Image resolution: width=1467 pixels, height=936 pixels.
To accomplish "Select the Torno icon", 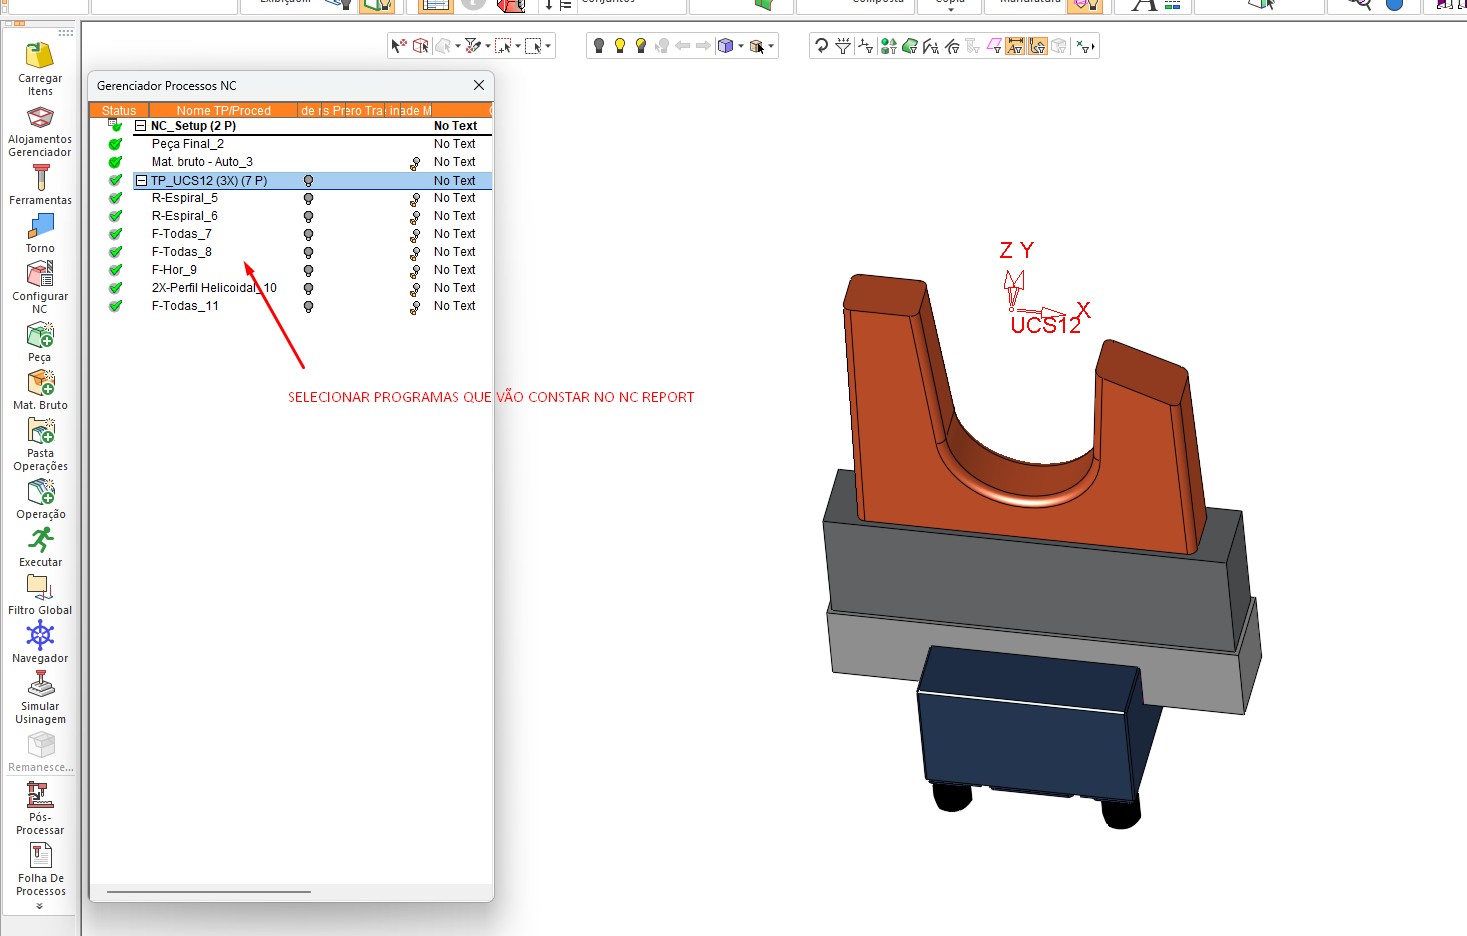I will pyautogui.click(x=40, y=233).
